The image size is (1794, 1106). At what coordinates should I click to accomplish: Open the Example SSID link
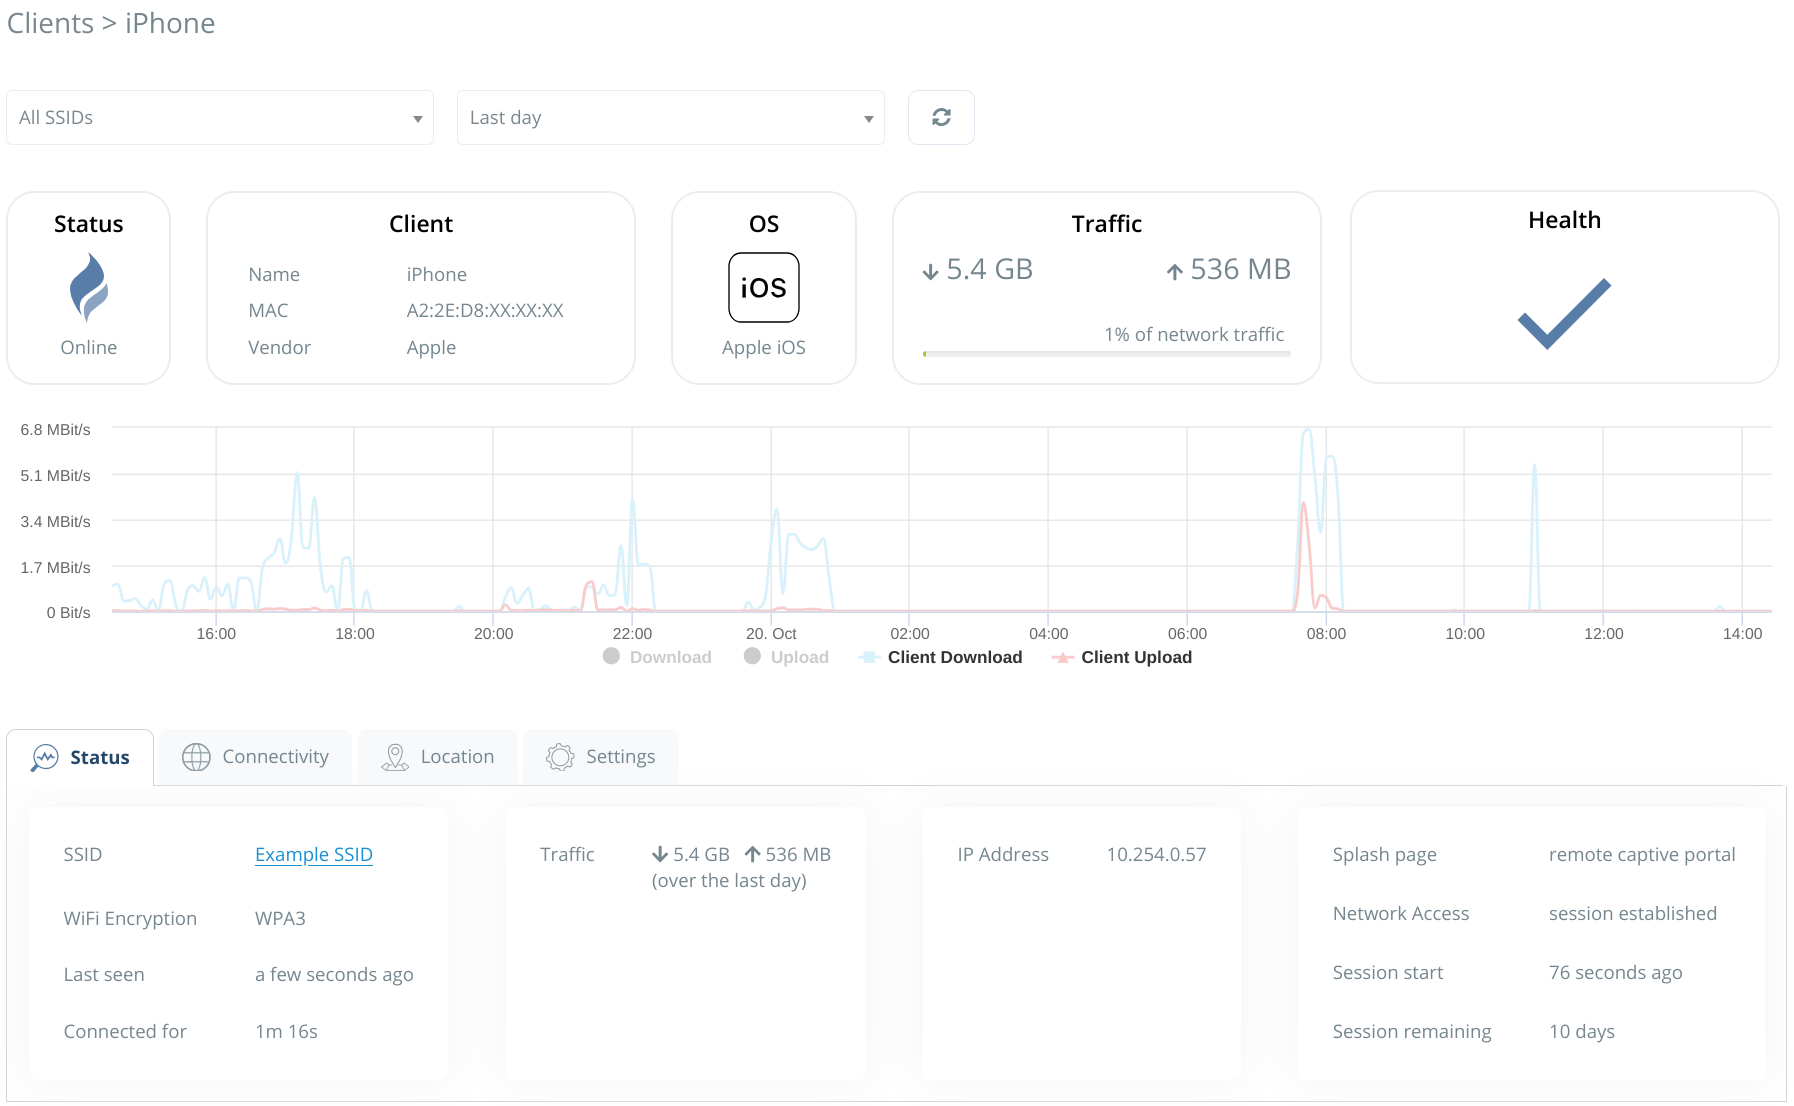tap(314, 855)
